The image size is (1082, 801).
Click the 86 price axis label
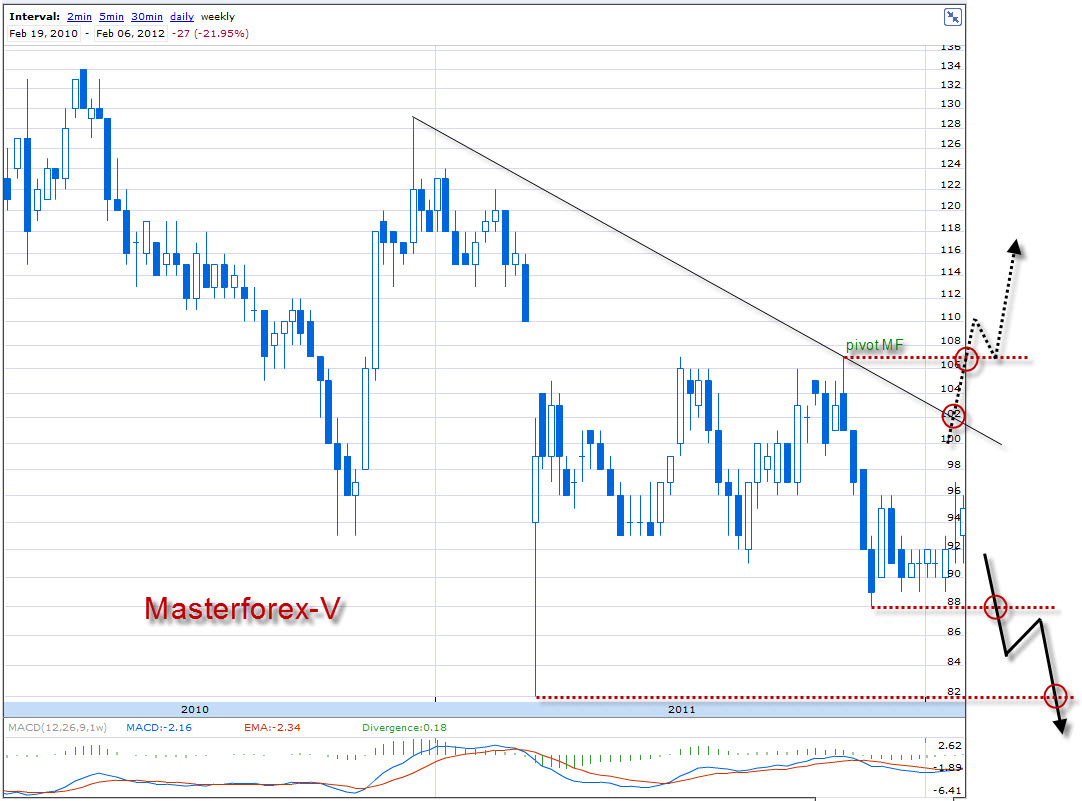954,631
